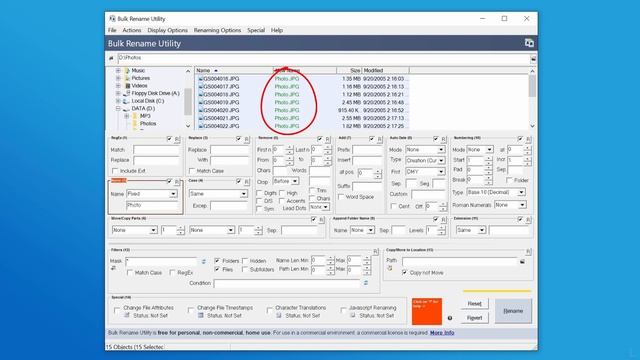The image size is (640, 360).
Task: Expand the Music folder tree node
Action: 118,71
